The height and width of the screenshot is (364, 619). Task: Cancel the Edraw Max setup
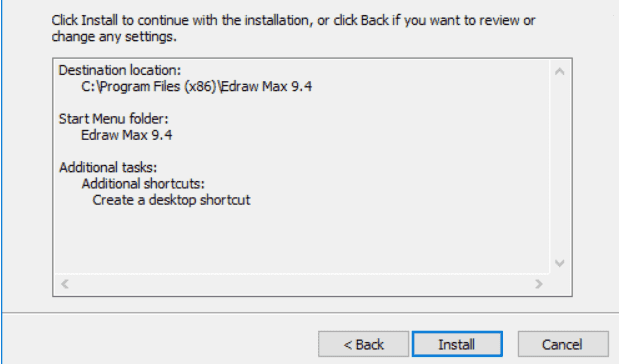(x=563, y=344)
